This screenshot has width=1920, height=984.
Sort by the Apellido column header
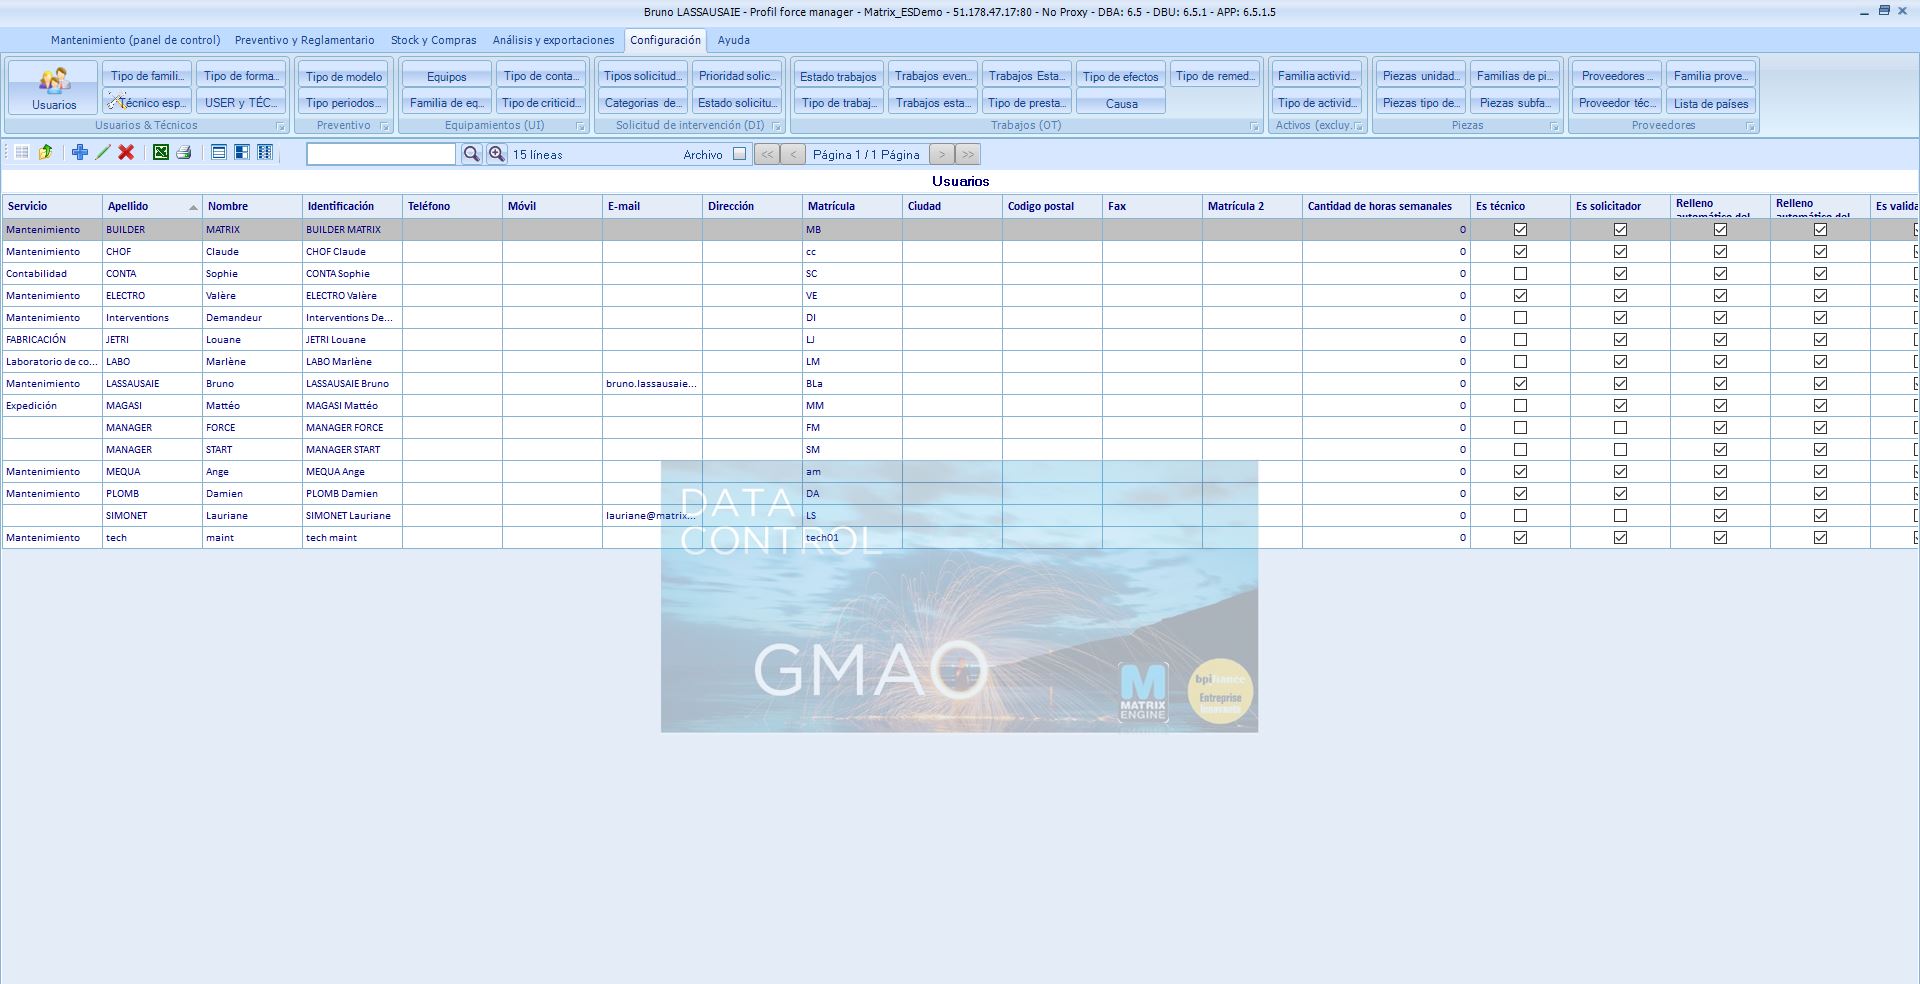tap(152, 206)
